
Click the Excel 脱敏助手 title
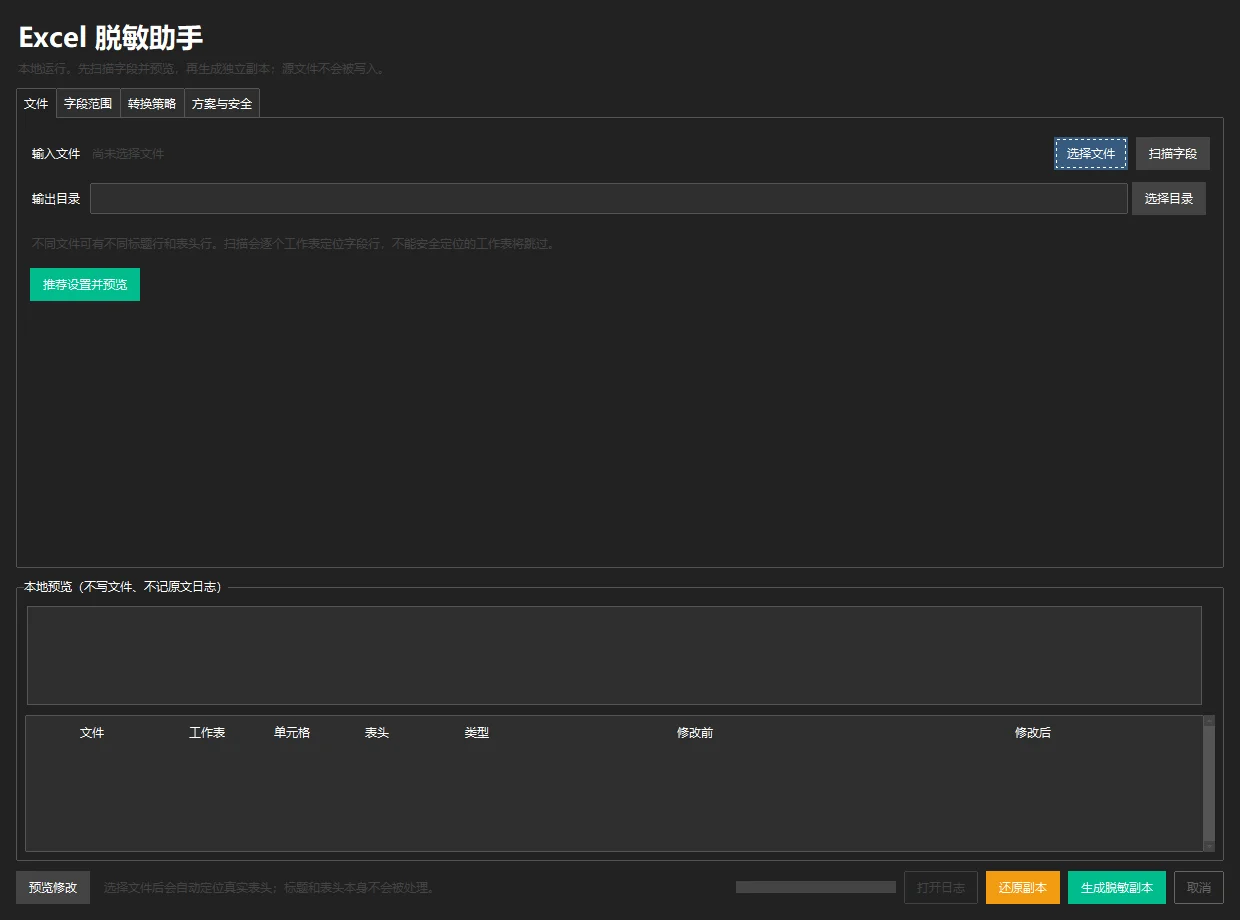[111, 38]
